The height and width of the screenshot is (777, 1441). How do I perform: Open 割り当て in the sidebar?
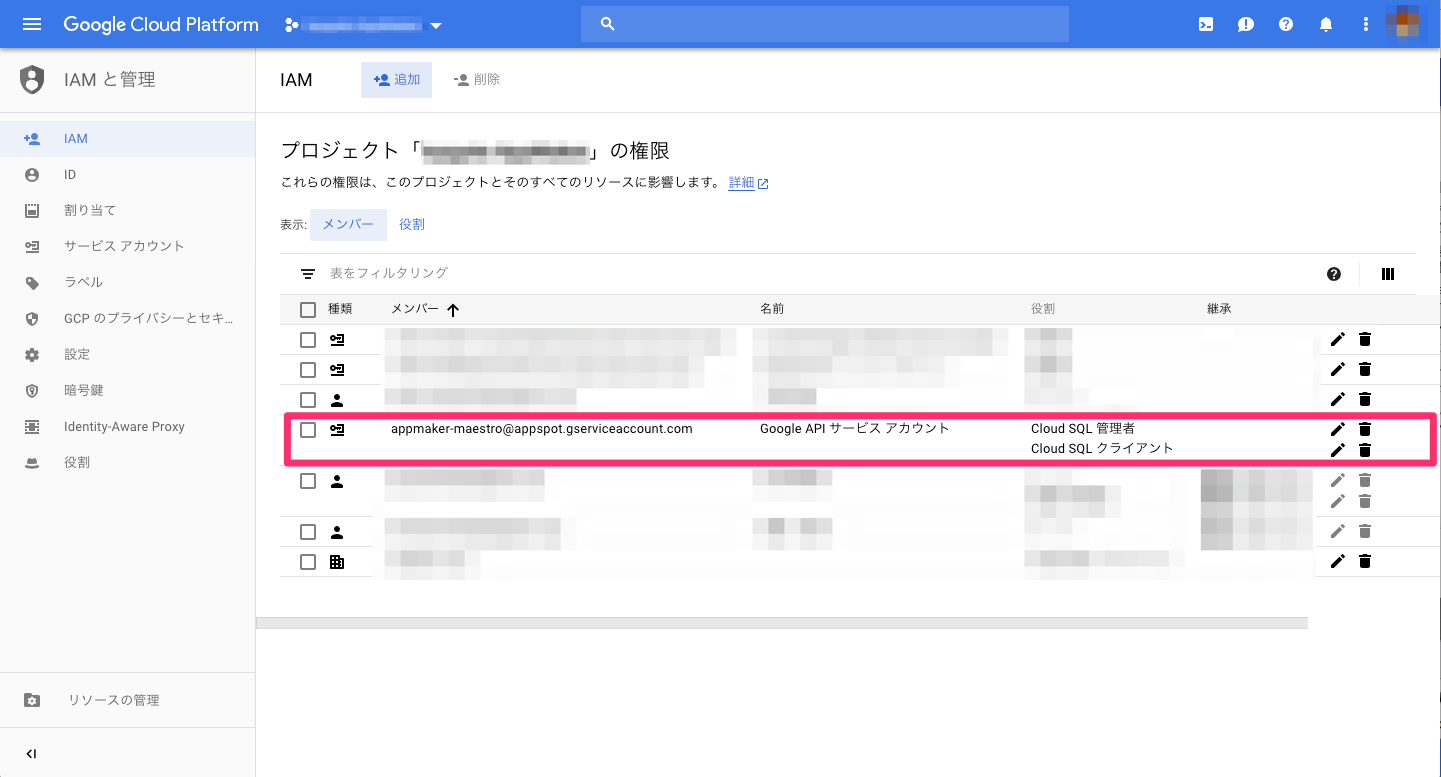click(127, 210)
